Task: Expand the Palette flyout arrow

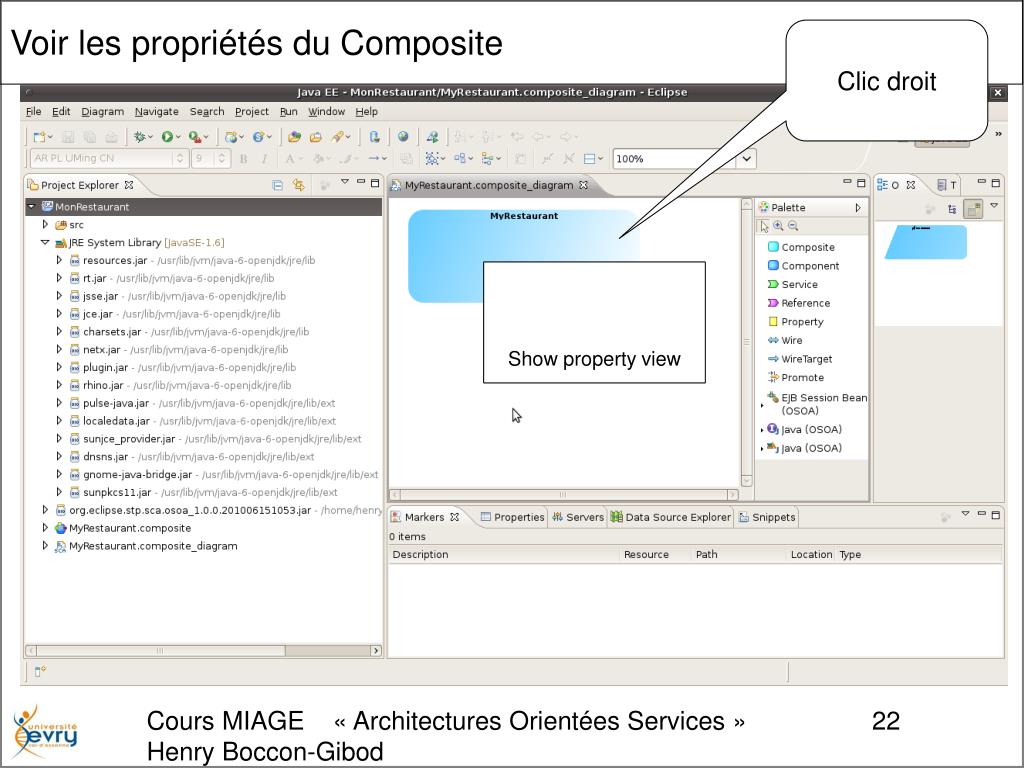Action: coord(858,208)
